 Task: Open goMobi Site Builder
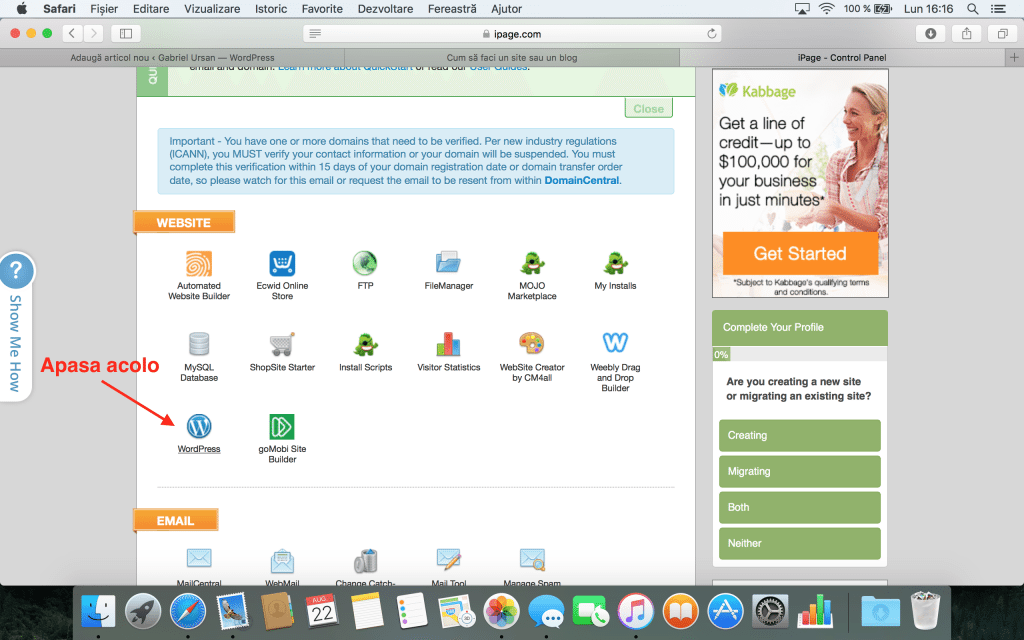point(282,426)
